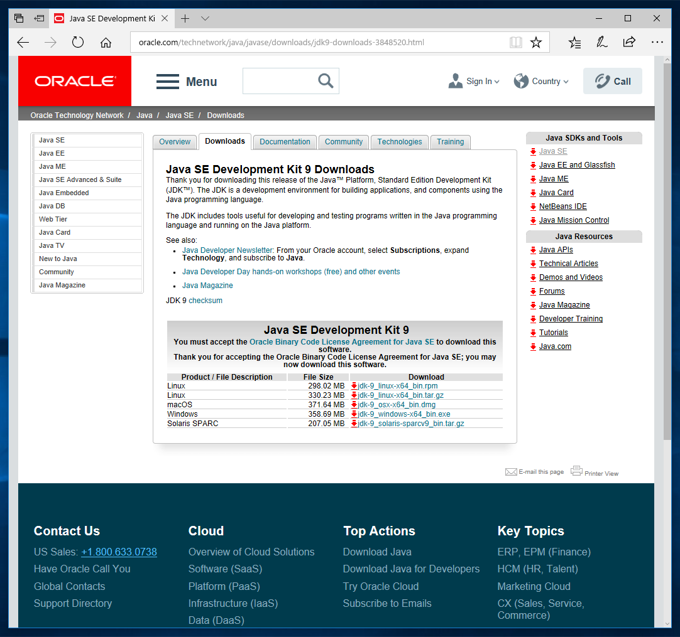Open Technical Articles link
The width and height of the screenshot is (680, 637).
(568, 264)
